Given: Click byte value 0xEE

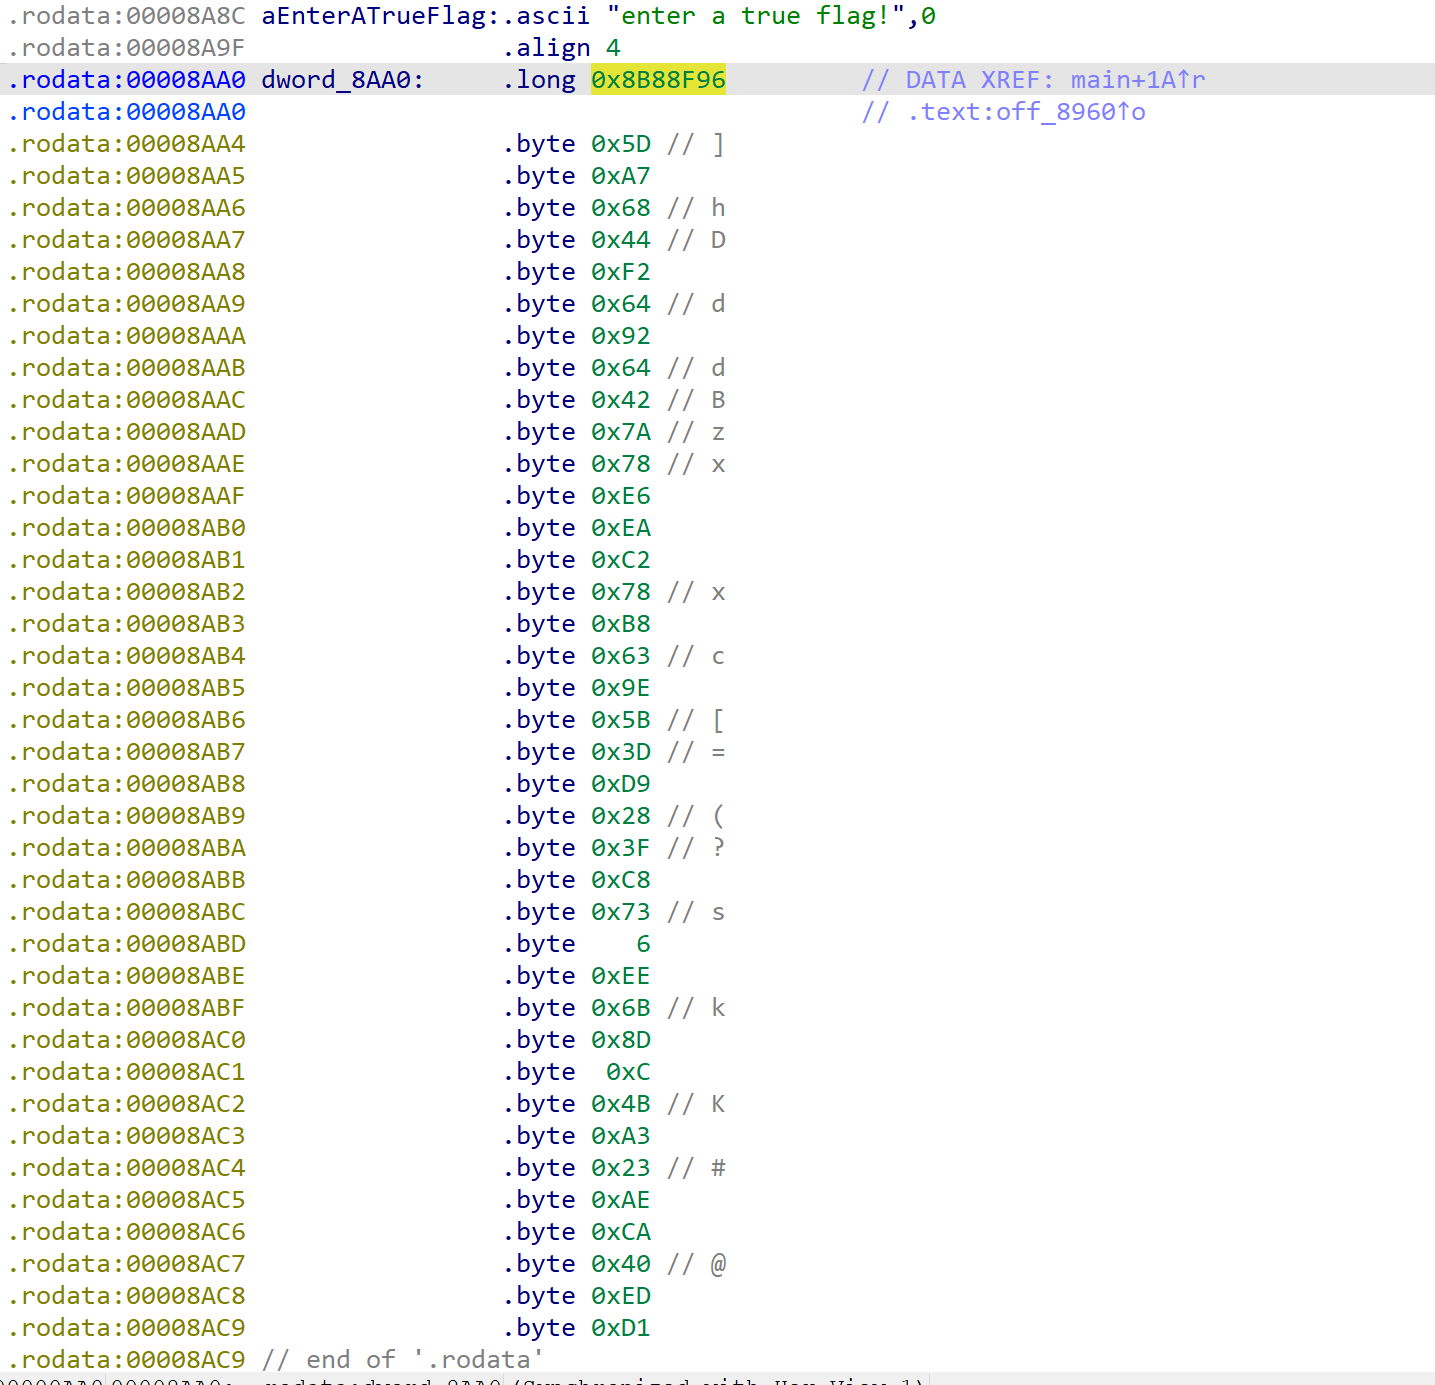Looking at the screenshot, I should click(620, 976).
